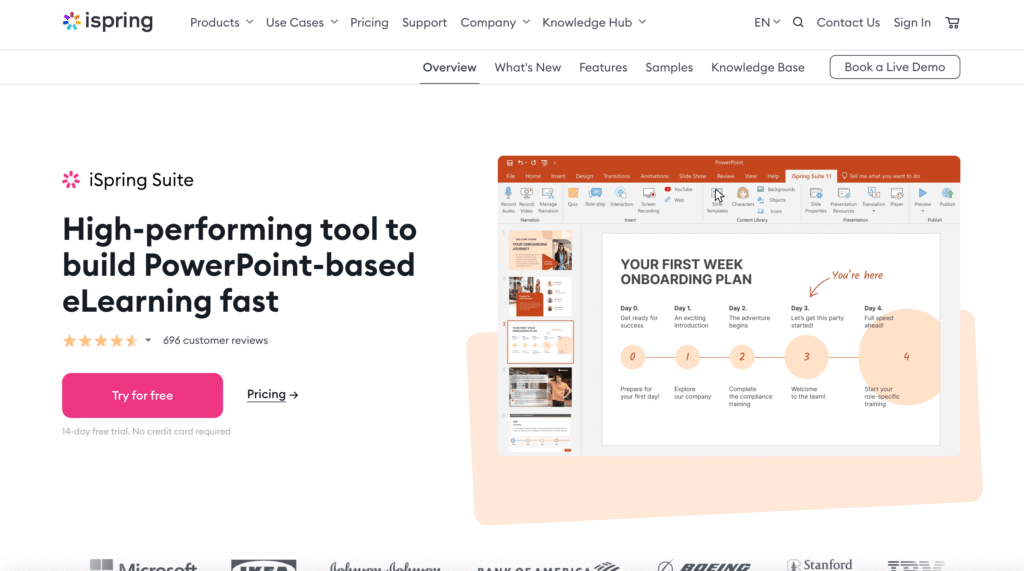Viewport: 1024px width, 571px height.
Task: Select the Interaction ribbon icon
Action: [621, 197]
